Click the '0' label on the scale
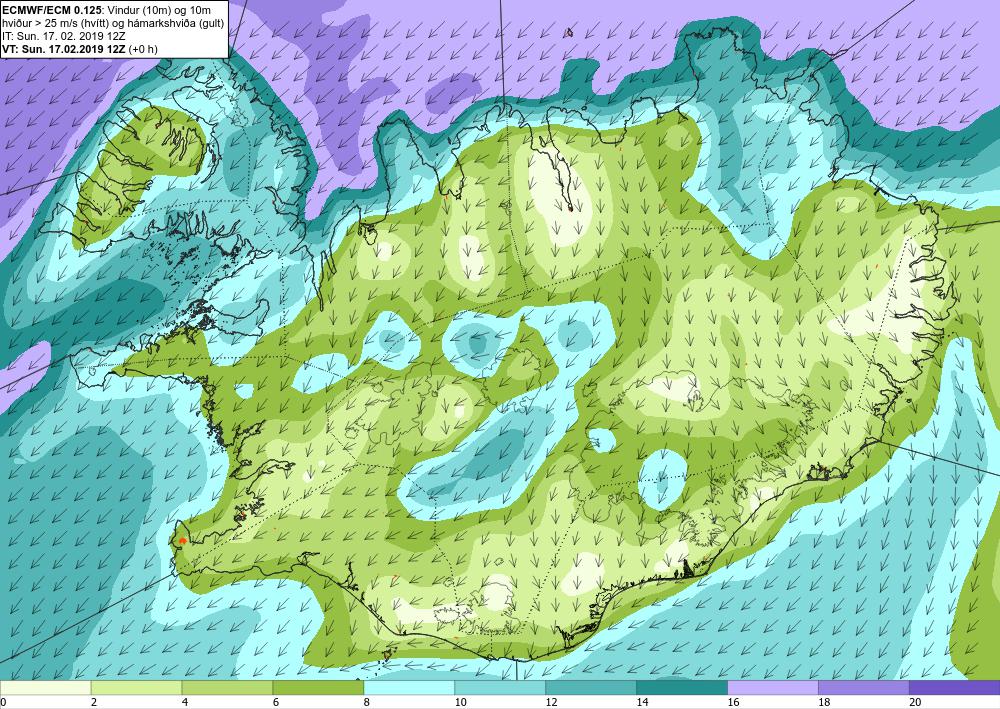The height and width of the screenshot is (709, 1000). tap(3, 702)
